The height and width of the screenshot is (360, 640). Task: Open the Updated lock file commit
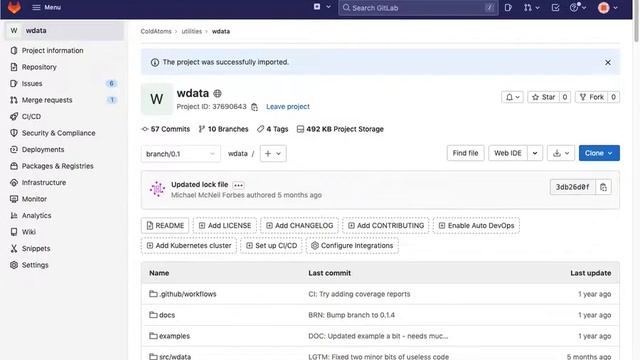200,184
